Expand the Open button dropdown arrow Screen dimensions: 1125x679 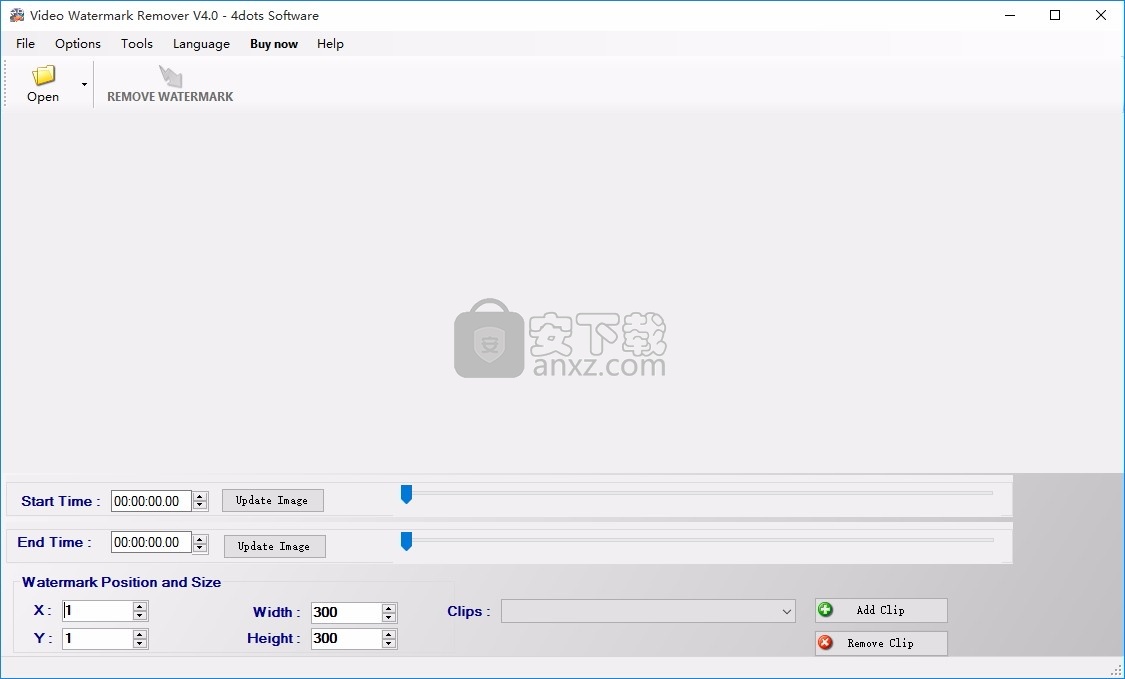tap(84, 85)
